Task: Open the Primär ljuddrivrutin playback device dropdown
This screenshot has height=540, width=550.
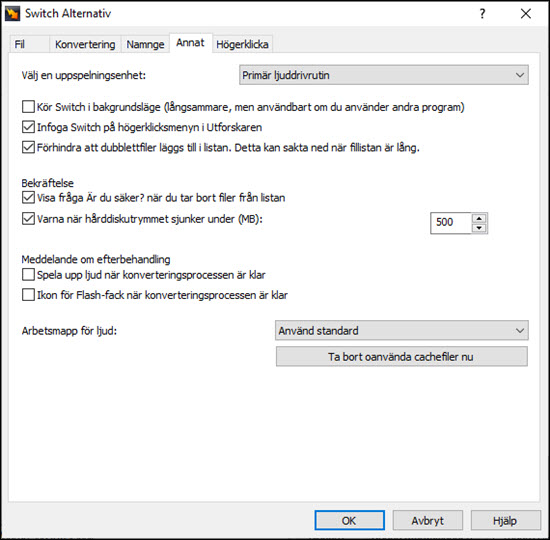Action: click(x=384, y=75)
